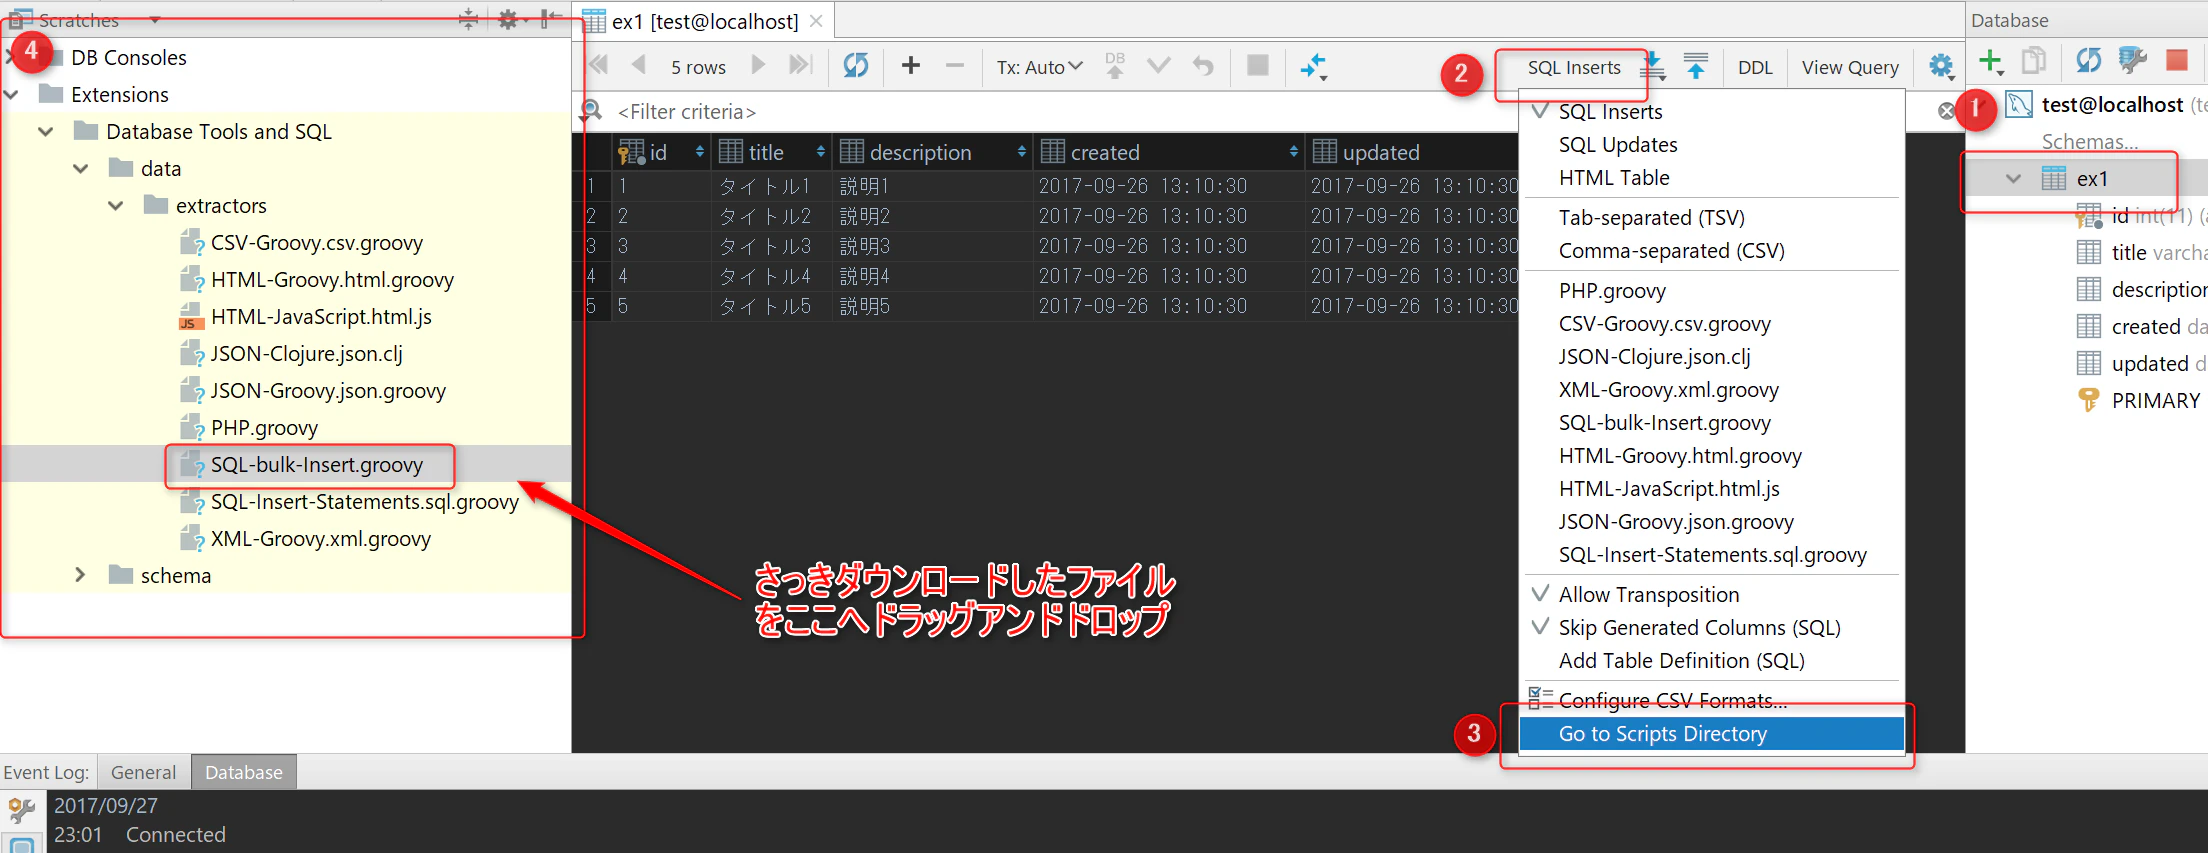Switch to the Database event log tab
Image resolution: width=2208 pixels, height=853 pixels.
[244, 772]
